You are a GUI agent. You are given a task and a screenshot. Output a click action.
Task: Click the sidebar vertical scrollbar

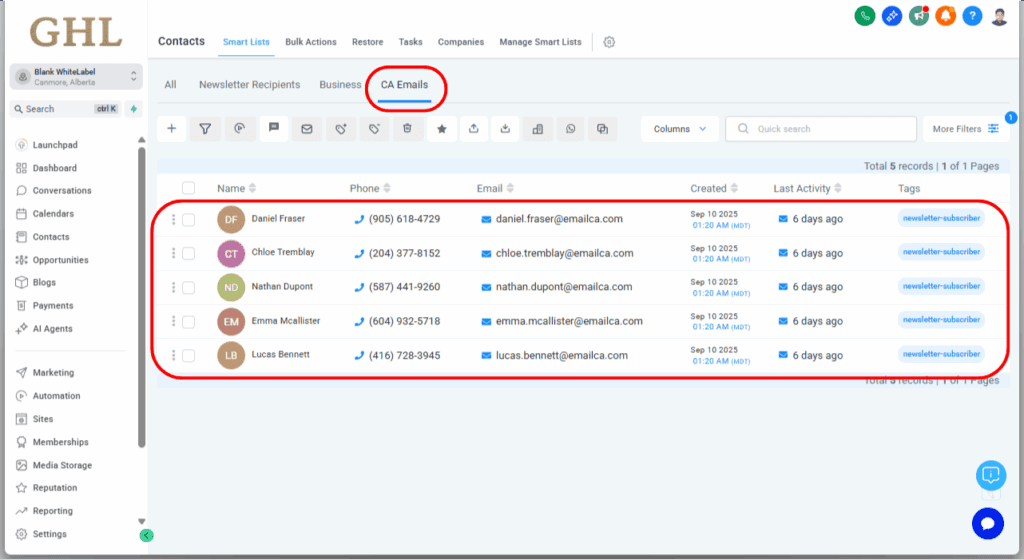click(142, 297)
